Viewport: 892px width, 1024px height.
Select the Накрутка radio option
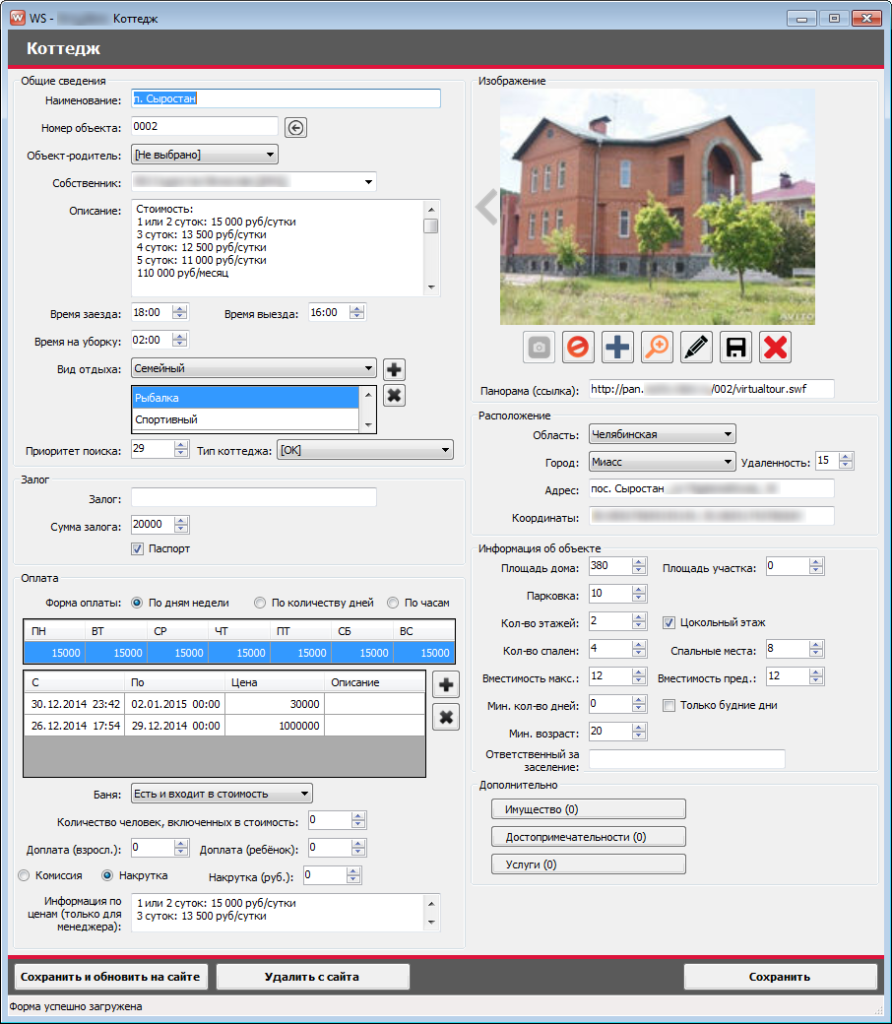point(107,876)
